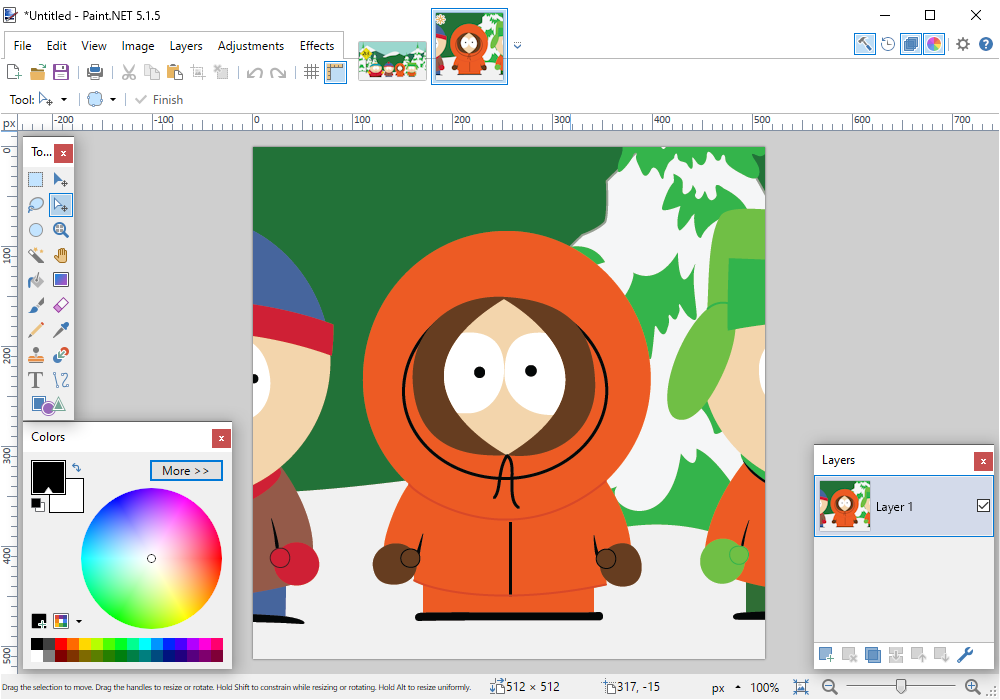Open the File menu
1000x700 pixels.
(x=22, y=46)
